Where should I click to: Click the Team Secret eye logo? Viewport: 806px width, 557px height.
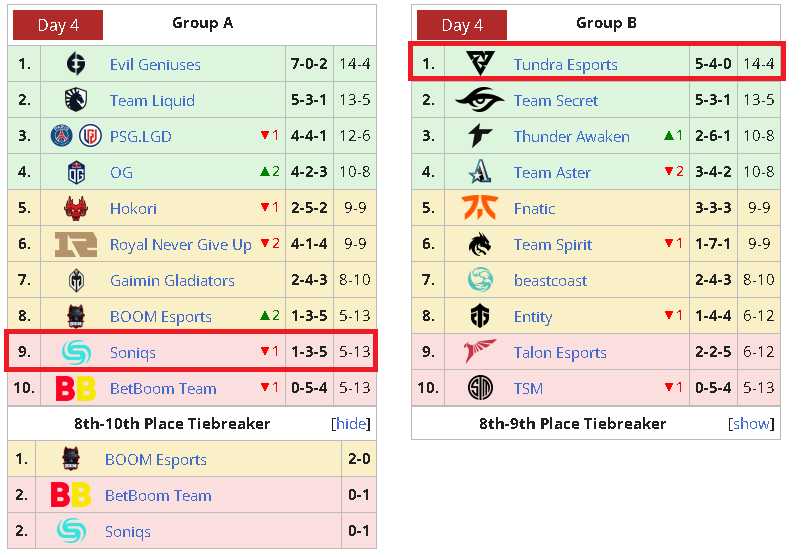tap(480, 100)
